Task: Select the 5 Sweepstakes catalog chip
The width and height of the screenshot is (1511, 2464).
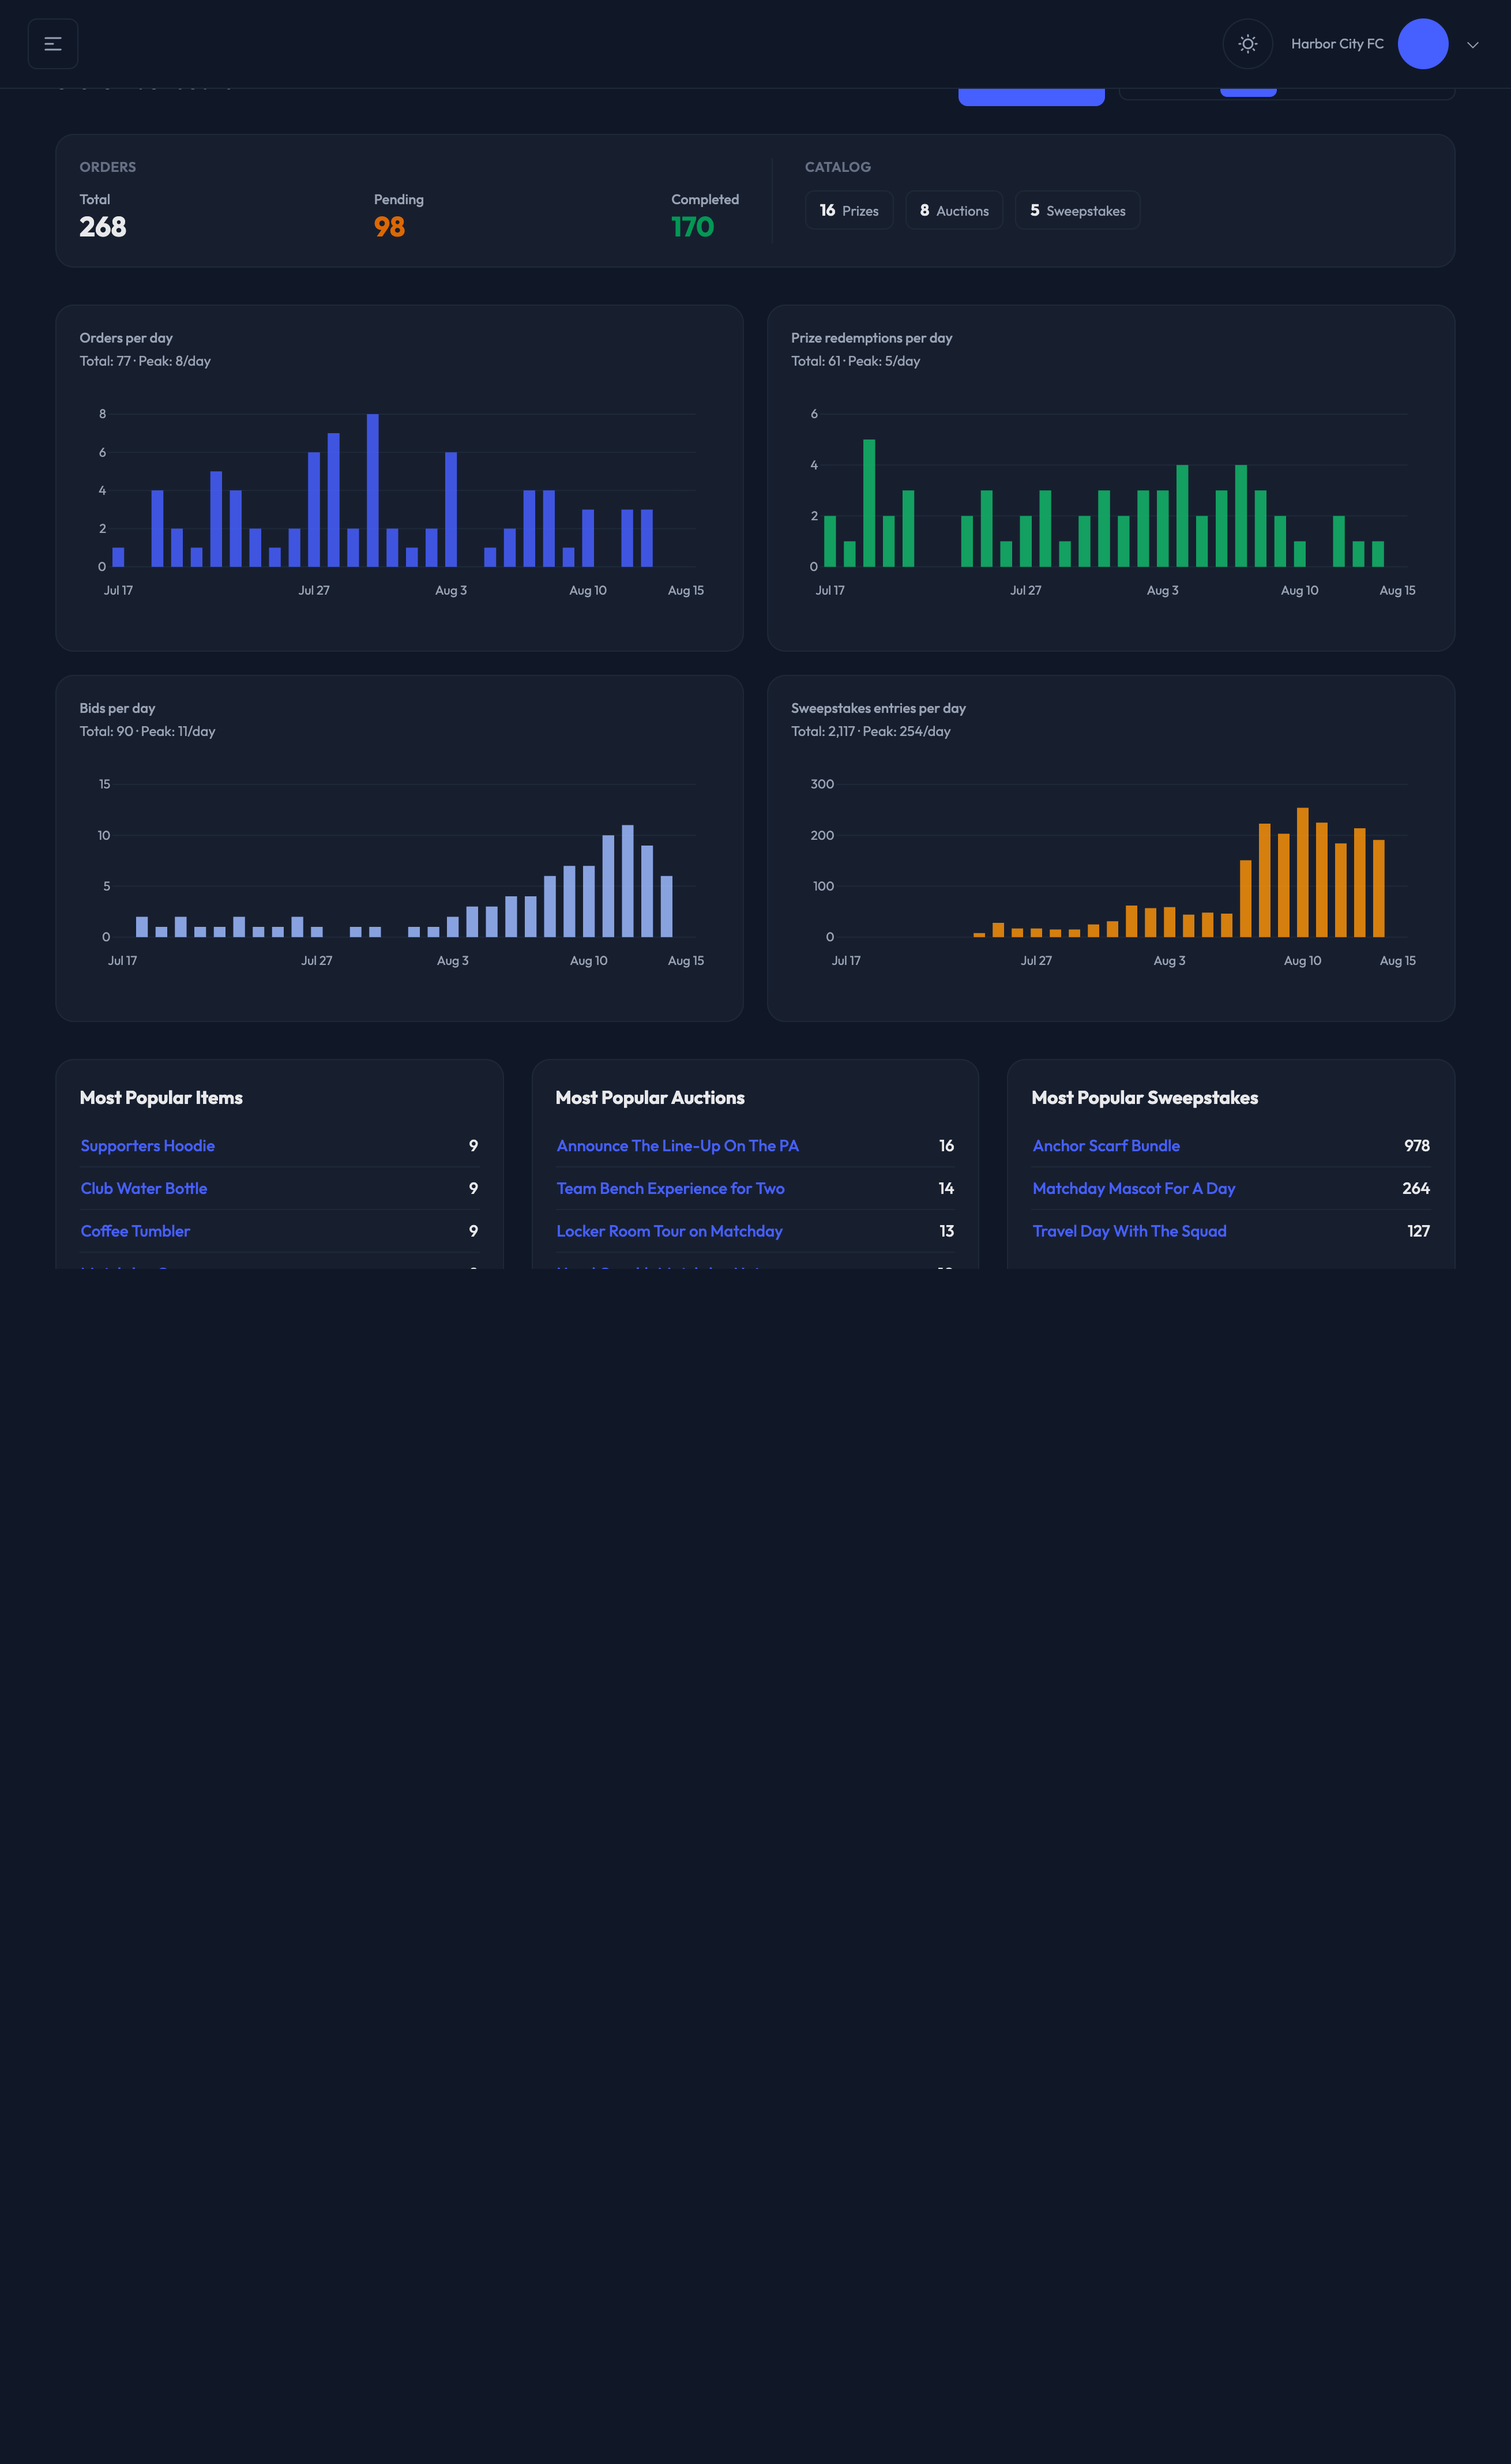Action: [1077, 210]
